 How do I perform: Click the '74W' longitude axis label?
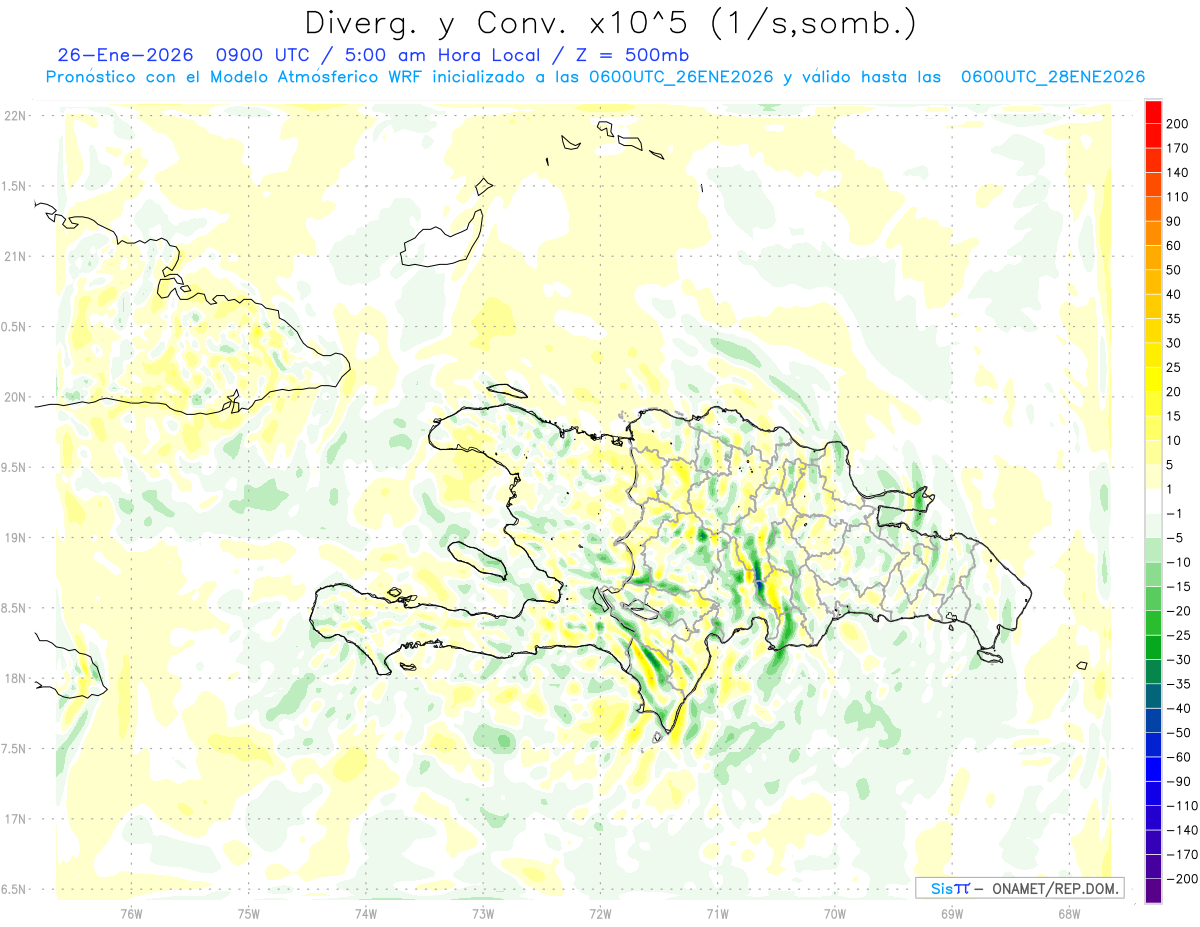point(366,912)
